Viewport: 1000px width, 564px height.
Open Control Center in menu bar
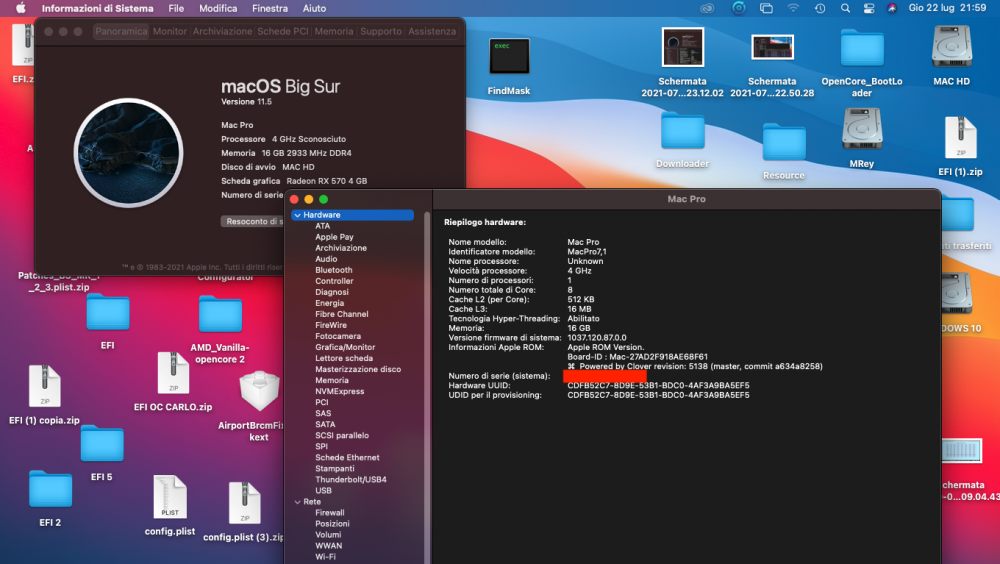point(869,8)
